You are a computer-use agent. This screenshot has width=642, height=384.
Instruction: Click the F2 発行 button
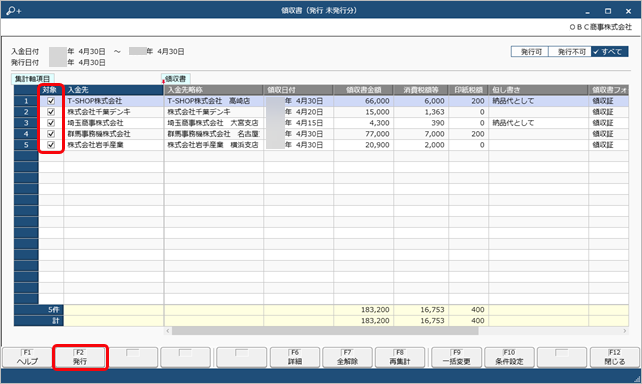click(x=80, y=357)
